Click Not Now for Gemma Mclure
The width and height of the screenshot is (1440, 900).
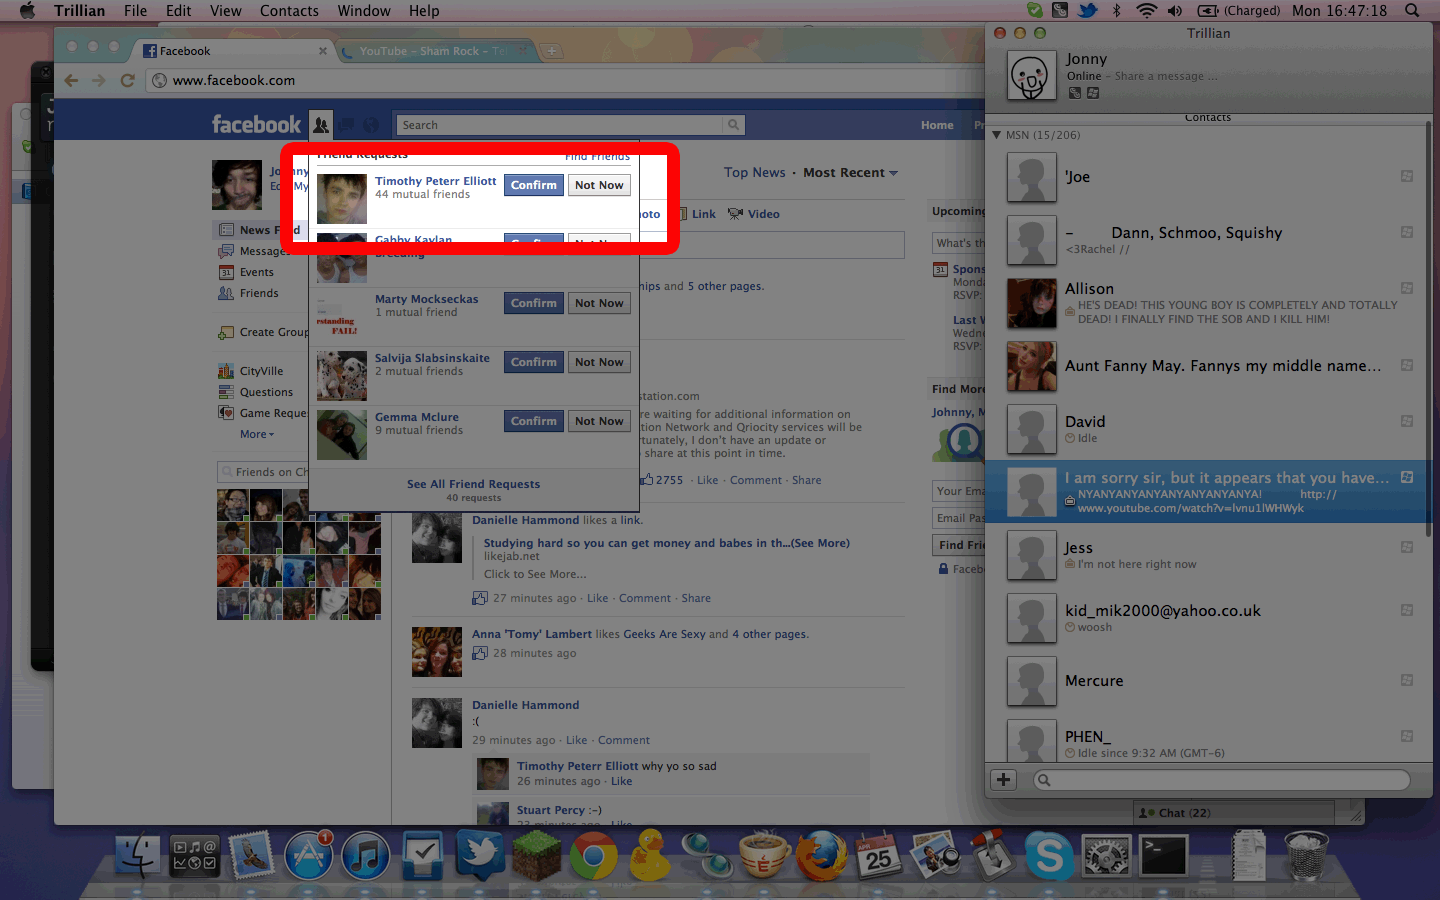599,421
